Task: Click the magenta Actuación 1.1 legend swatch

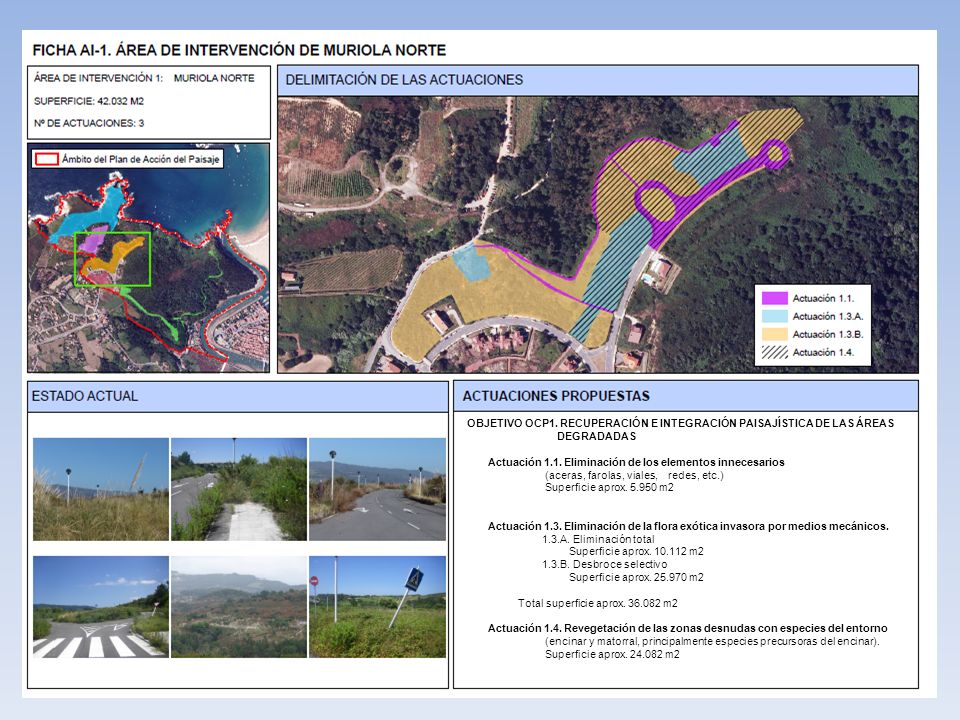Action: (x=774, y=298)
